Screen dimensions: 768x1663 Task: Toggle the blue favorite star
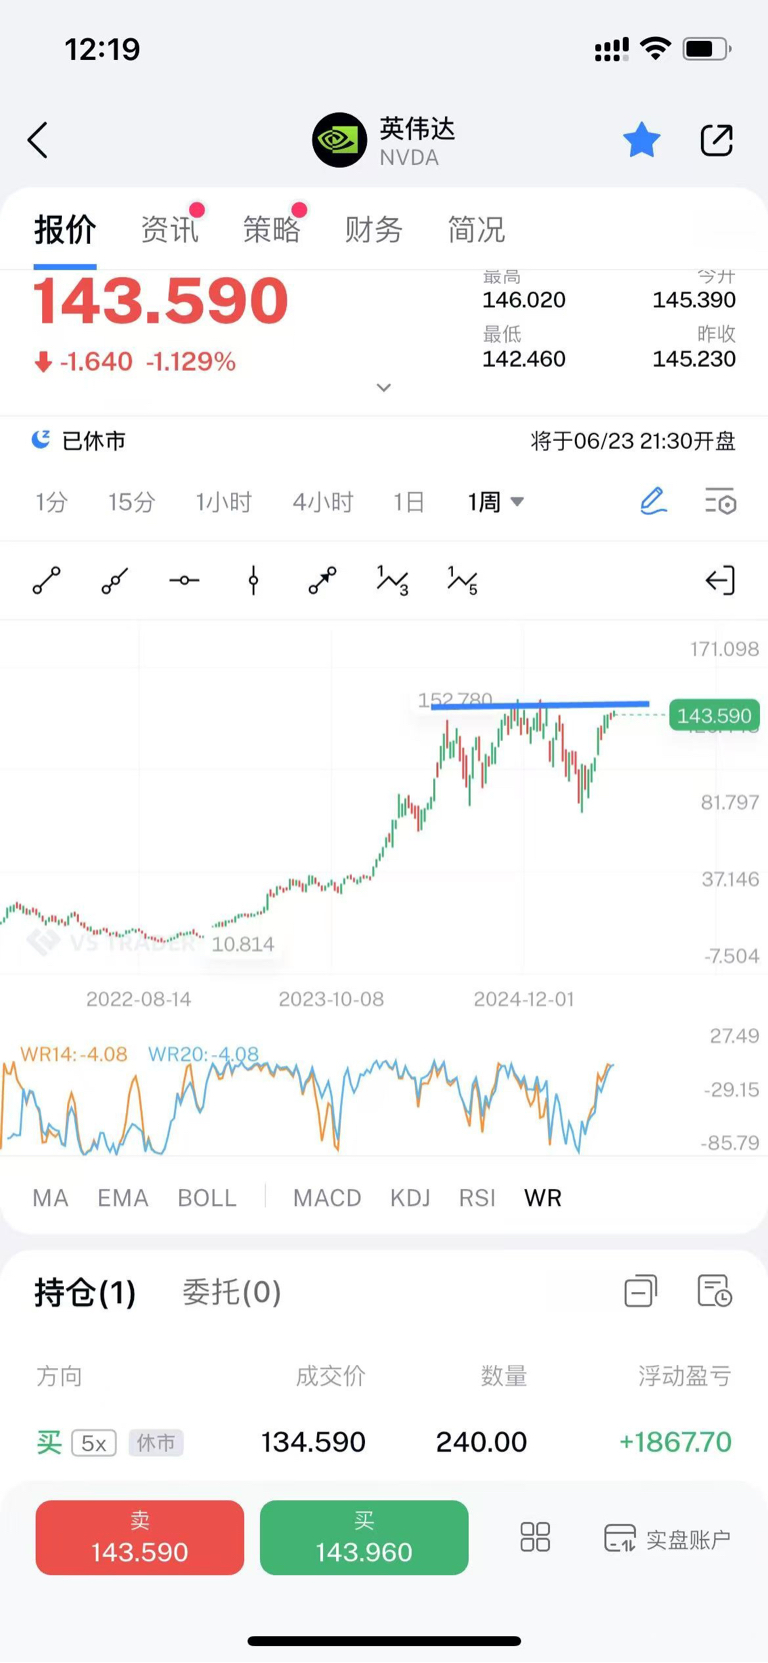(x=641, y=140)
